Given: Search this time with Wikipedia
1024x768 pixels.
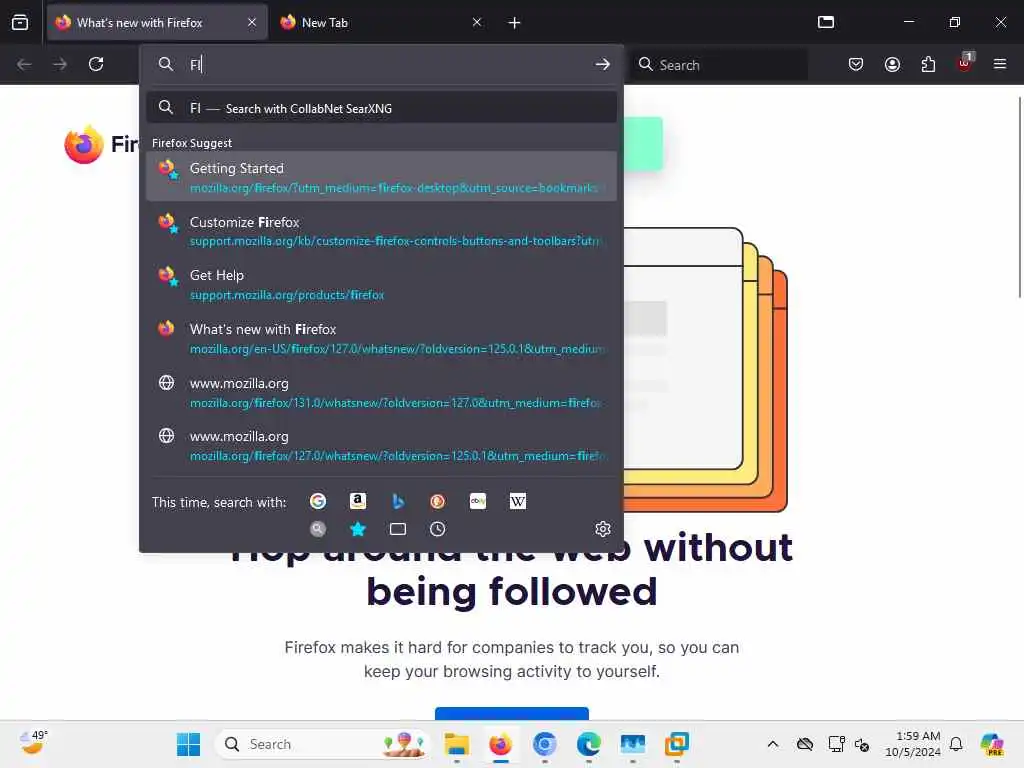Looking at the screenshot, I should point(517,502).
